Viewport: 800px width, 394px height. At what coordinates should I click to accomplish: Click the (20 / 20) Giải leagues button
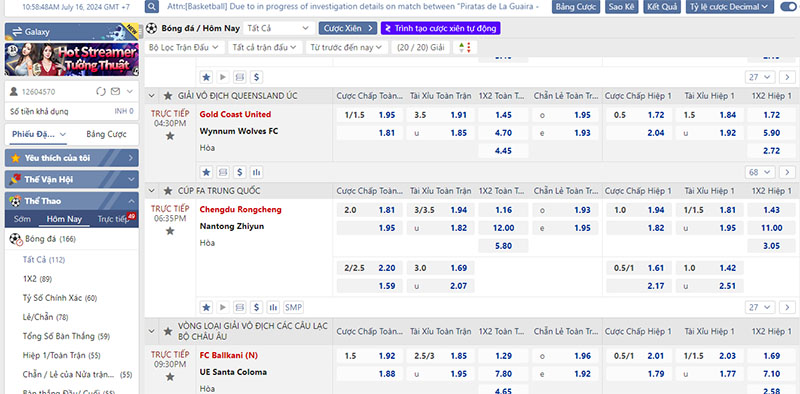tap(421, 47)
